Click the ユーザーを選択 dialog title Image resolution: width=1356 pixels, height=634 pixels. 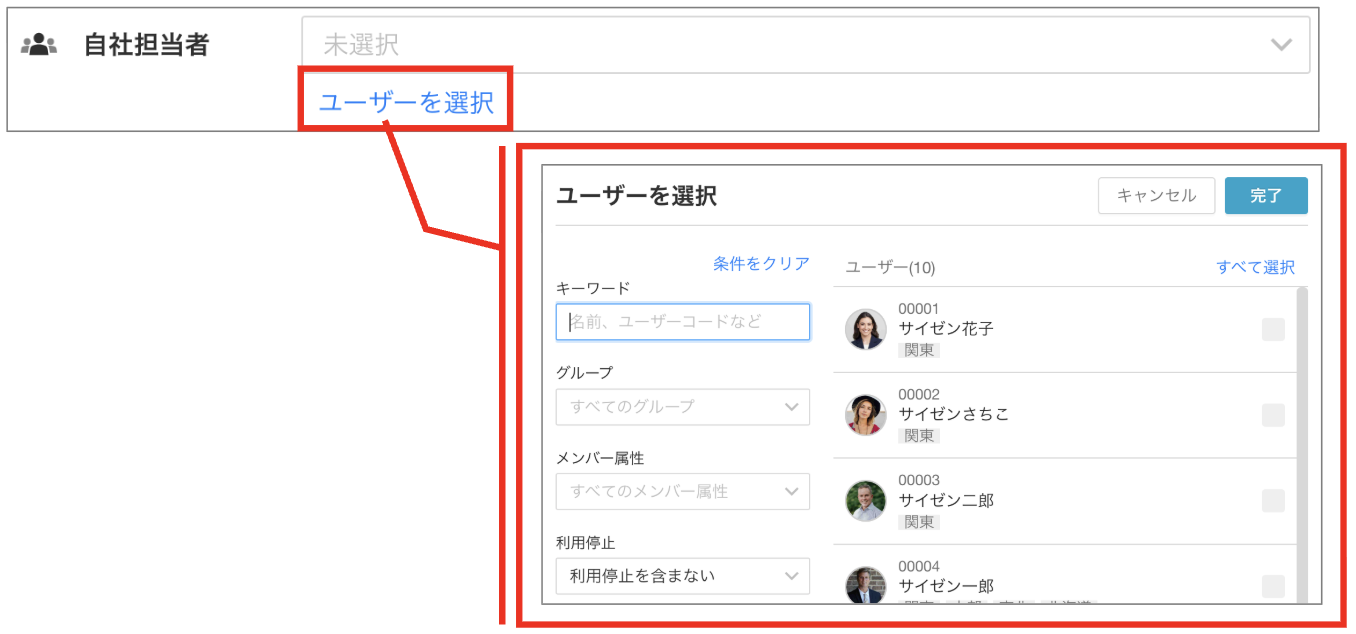tap(636, 196)
